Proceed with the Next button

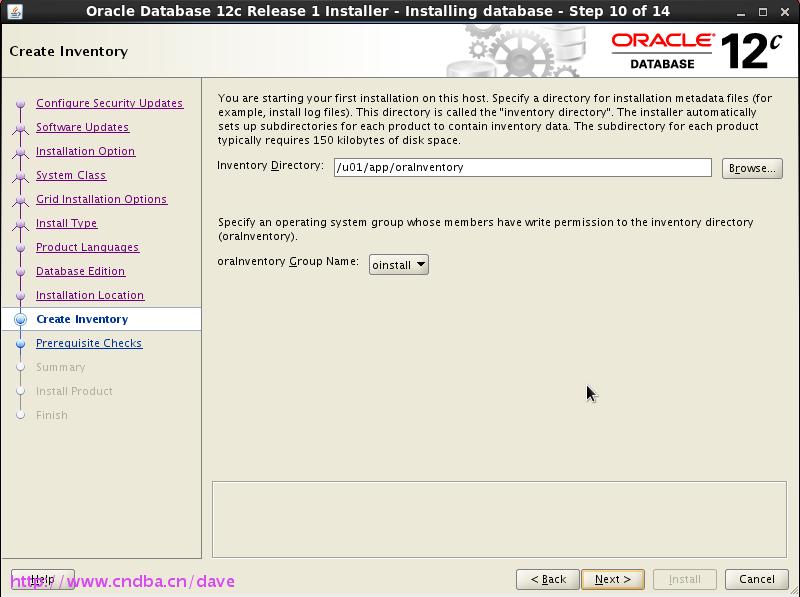613,579
